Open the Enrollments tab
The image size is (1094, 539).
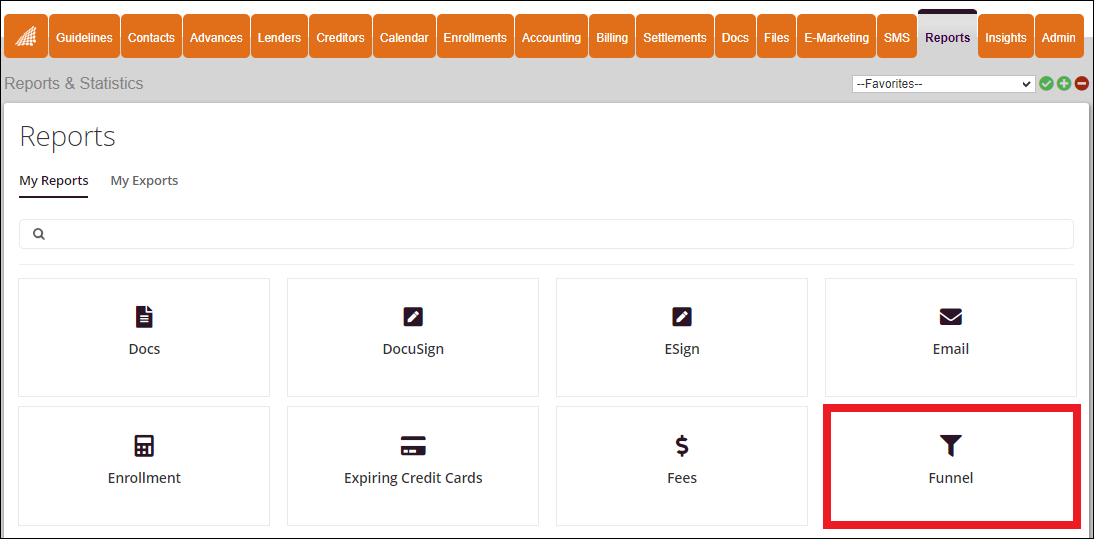[475, 36]
